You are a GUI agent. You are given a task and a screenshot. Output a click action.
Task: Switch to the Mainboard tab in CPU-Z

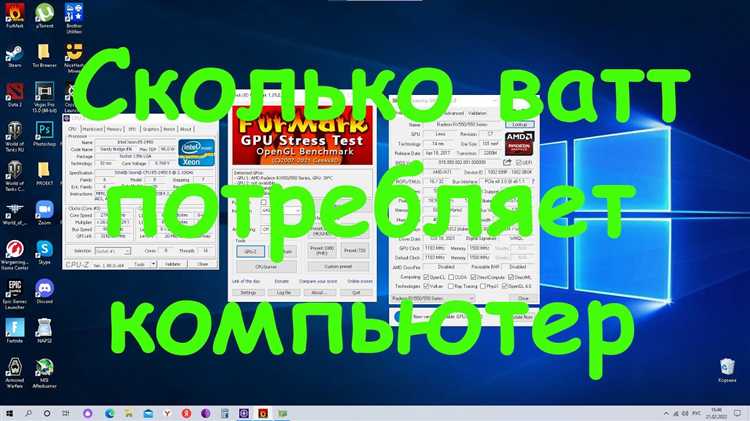[92, 129]
